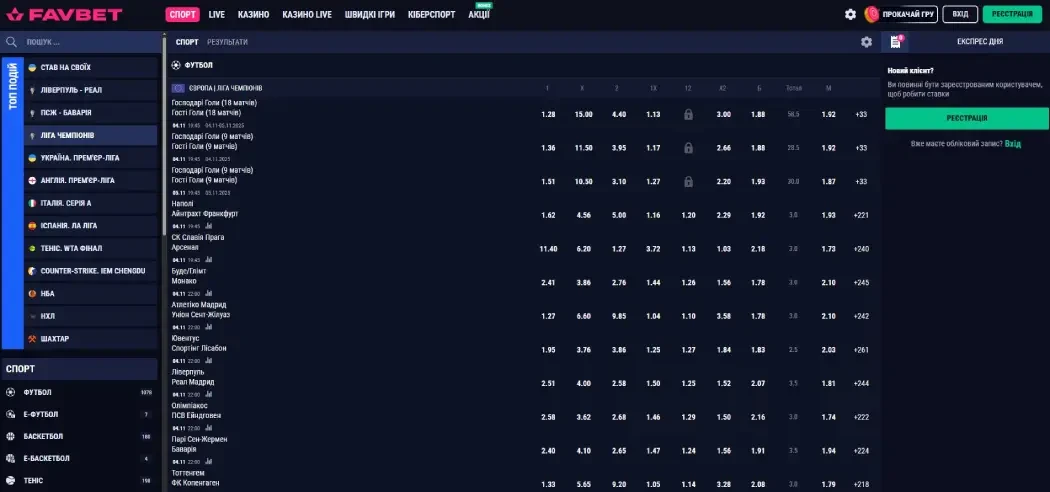Viewport: 1050px width, 492px height.
Task: Open the Спорт main menu item
Action: (x=183, y=14)
